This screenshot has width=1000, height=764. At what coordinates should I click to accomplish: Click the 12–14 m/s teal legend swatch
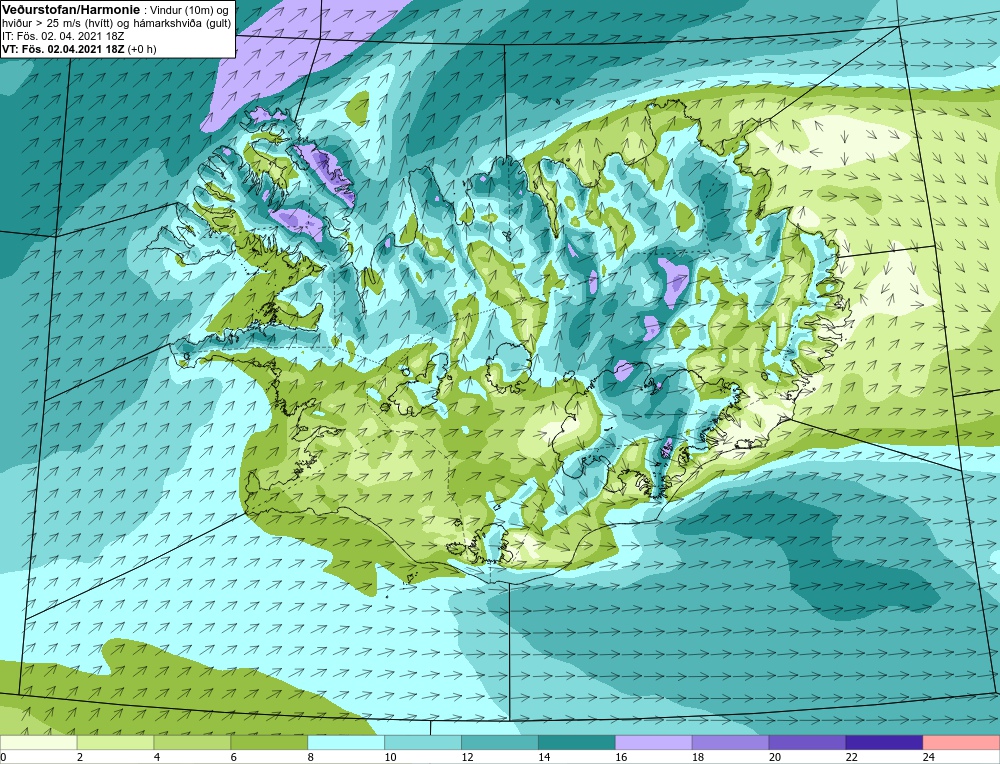pyautogui.click(x=500, y=743)
